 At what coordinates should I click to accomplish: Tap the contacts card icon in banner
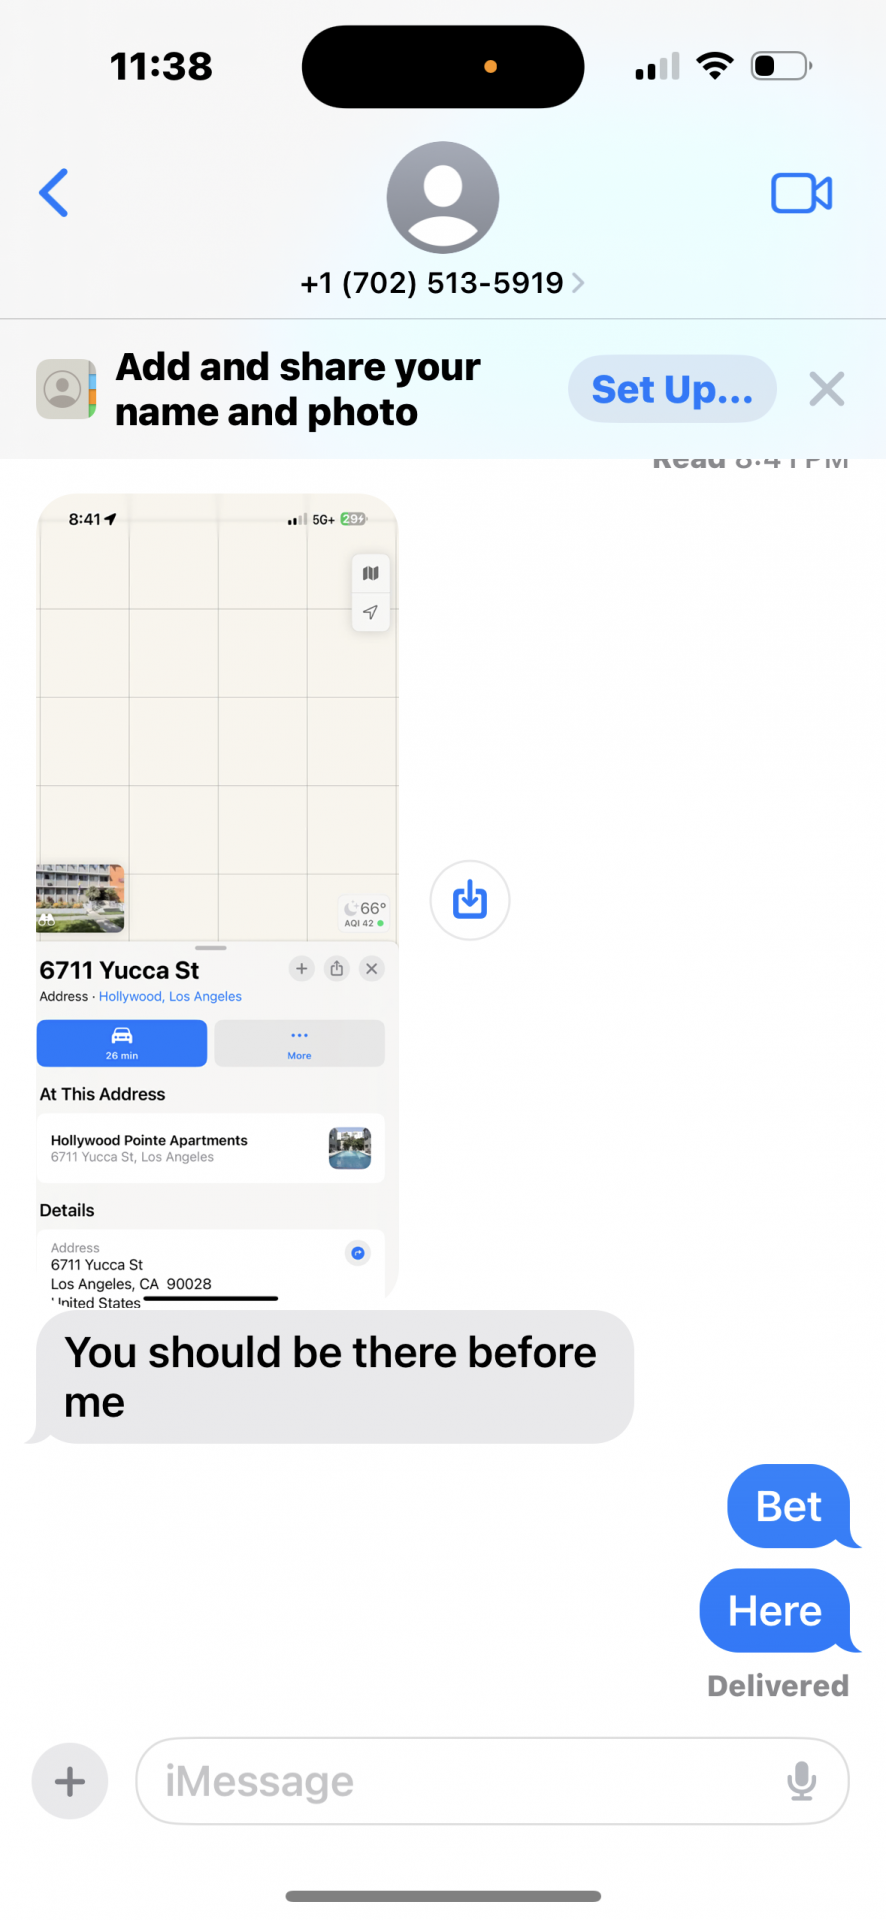click(x=66, y=389)
